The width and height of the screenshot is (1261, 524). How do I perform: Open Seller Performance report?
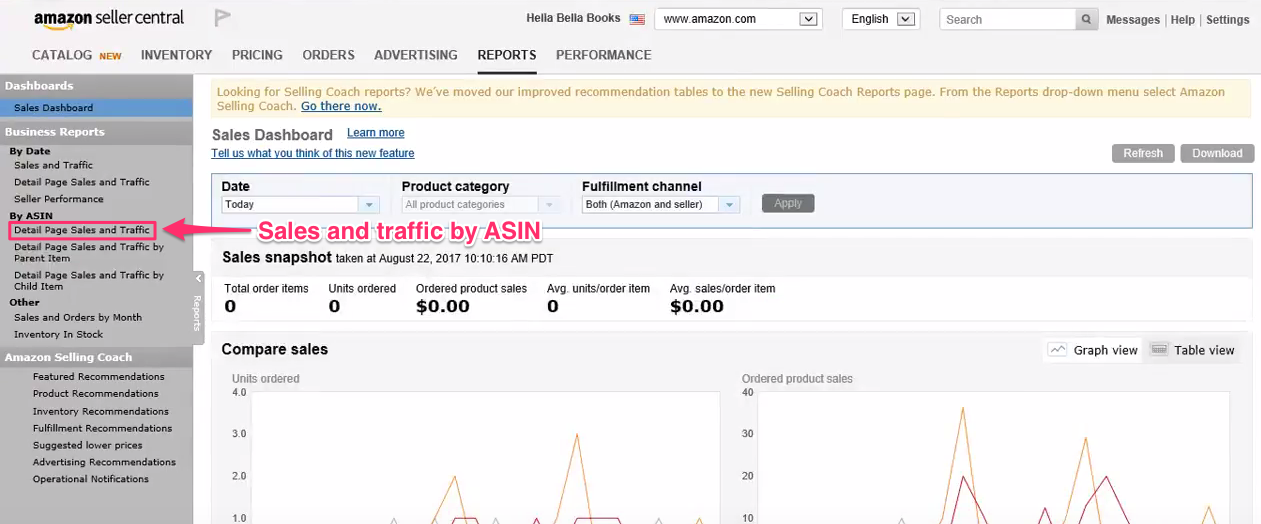59,199
